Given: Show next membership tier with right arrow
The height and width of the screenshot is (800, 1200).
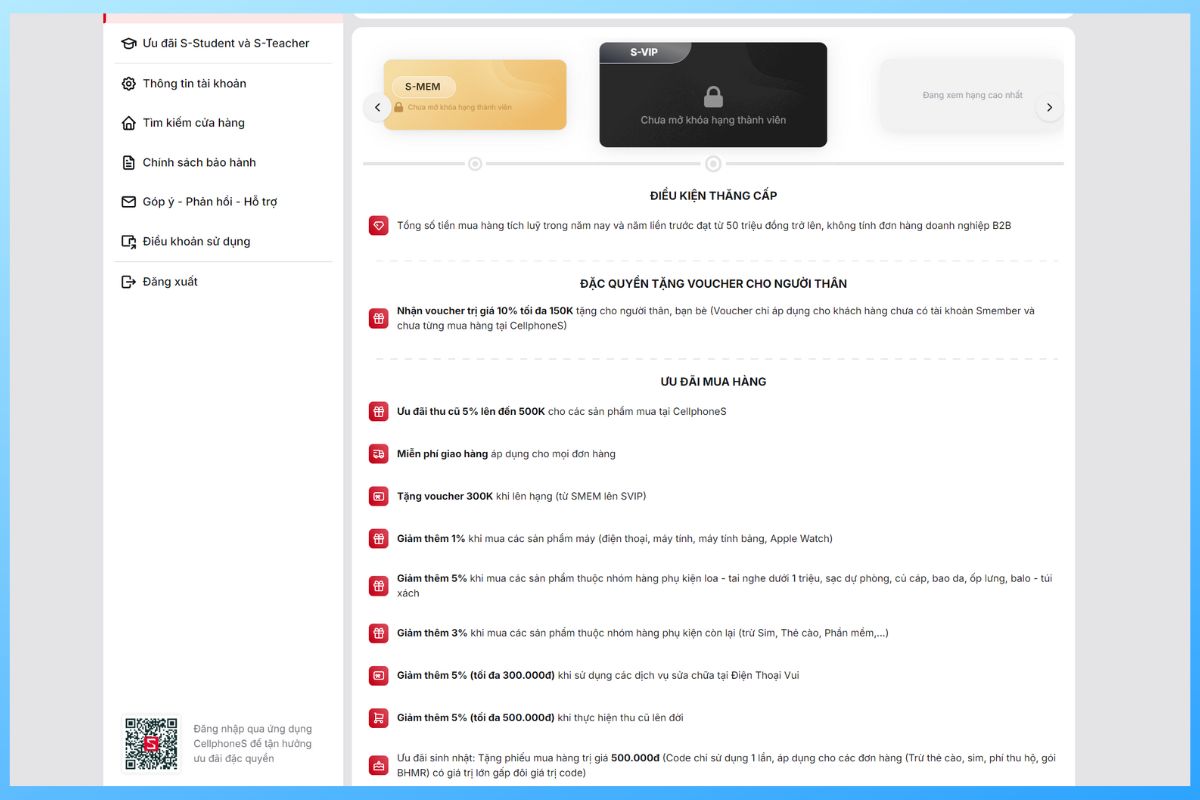Looking at the screenshot, I should (x=1049, y=107).
